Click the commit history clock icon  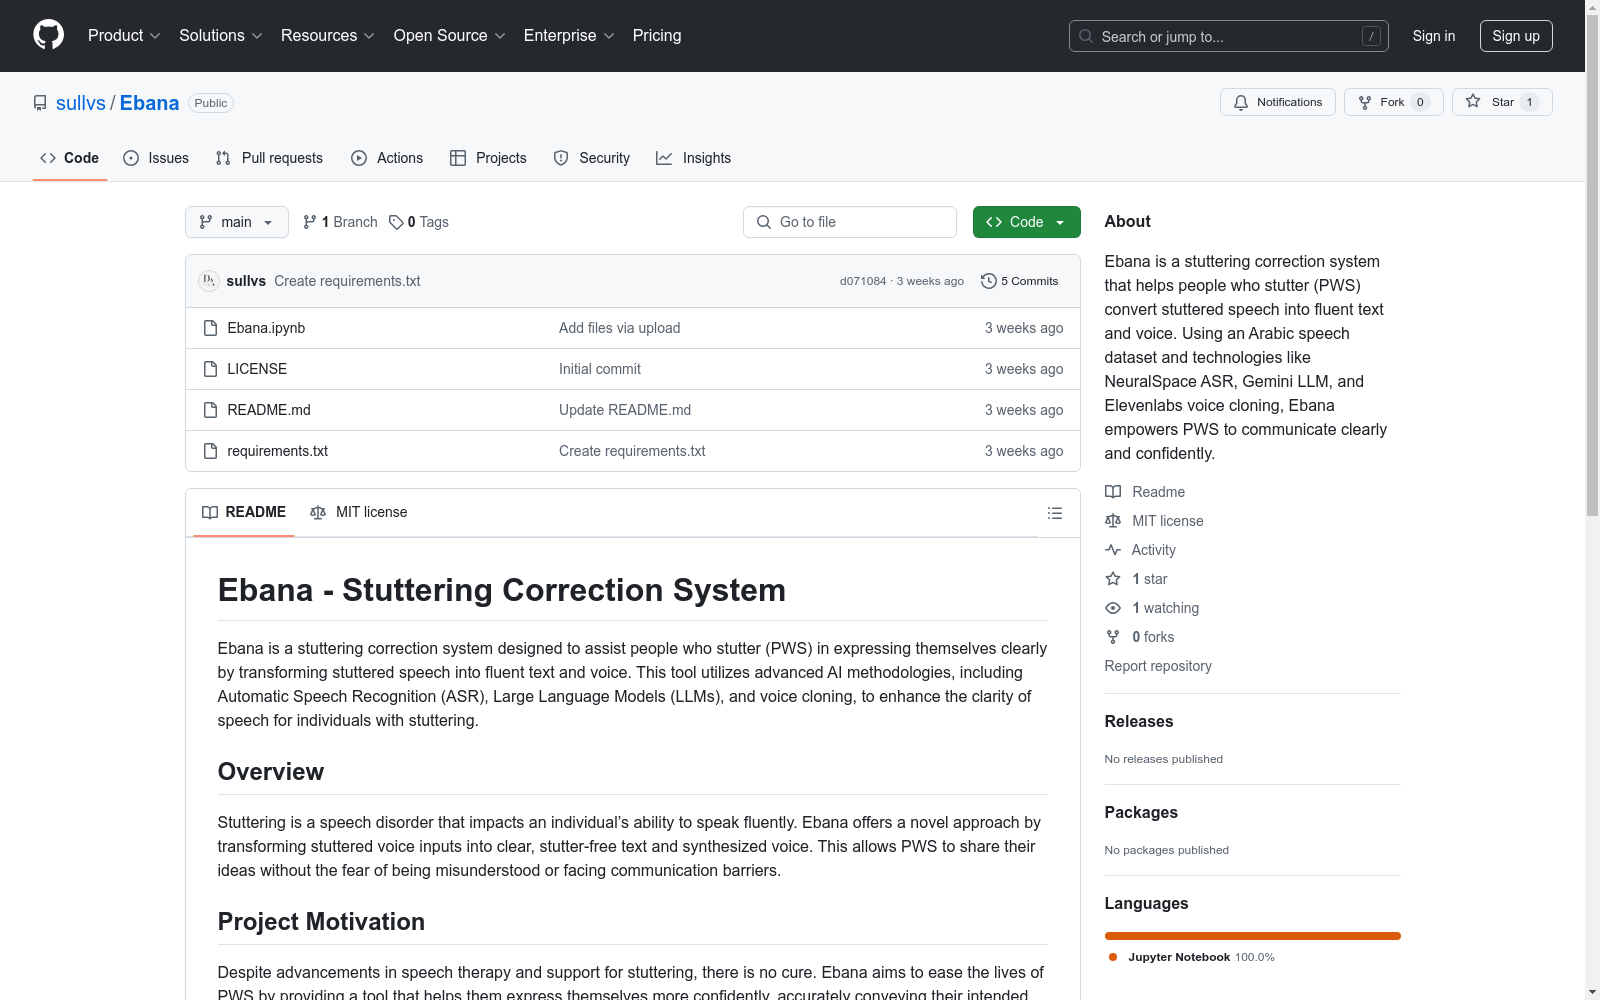click(988, 281)
